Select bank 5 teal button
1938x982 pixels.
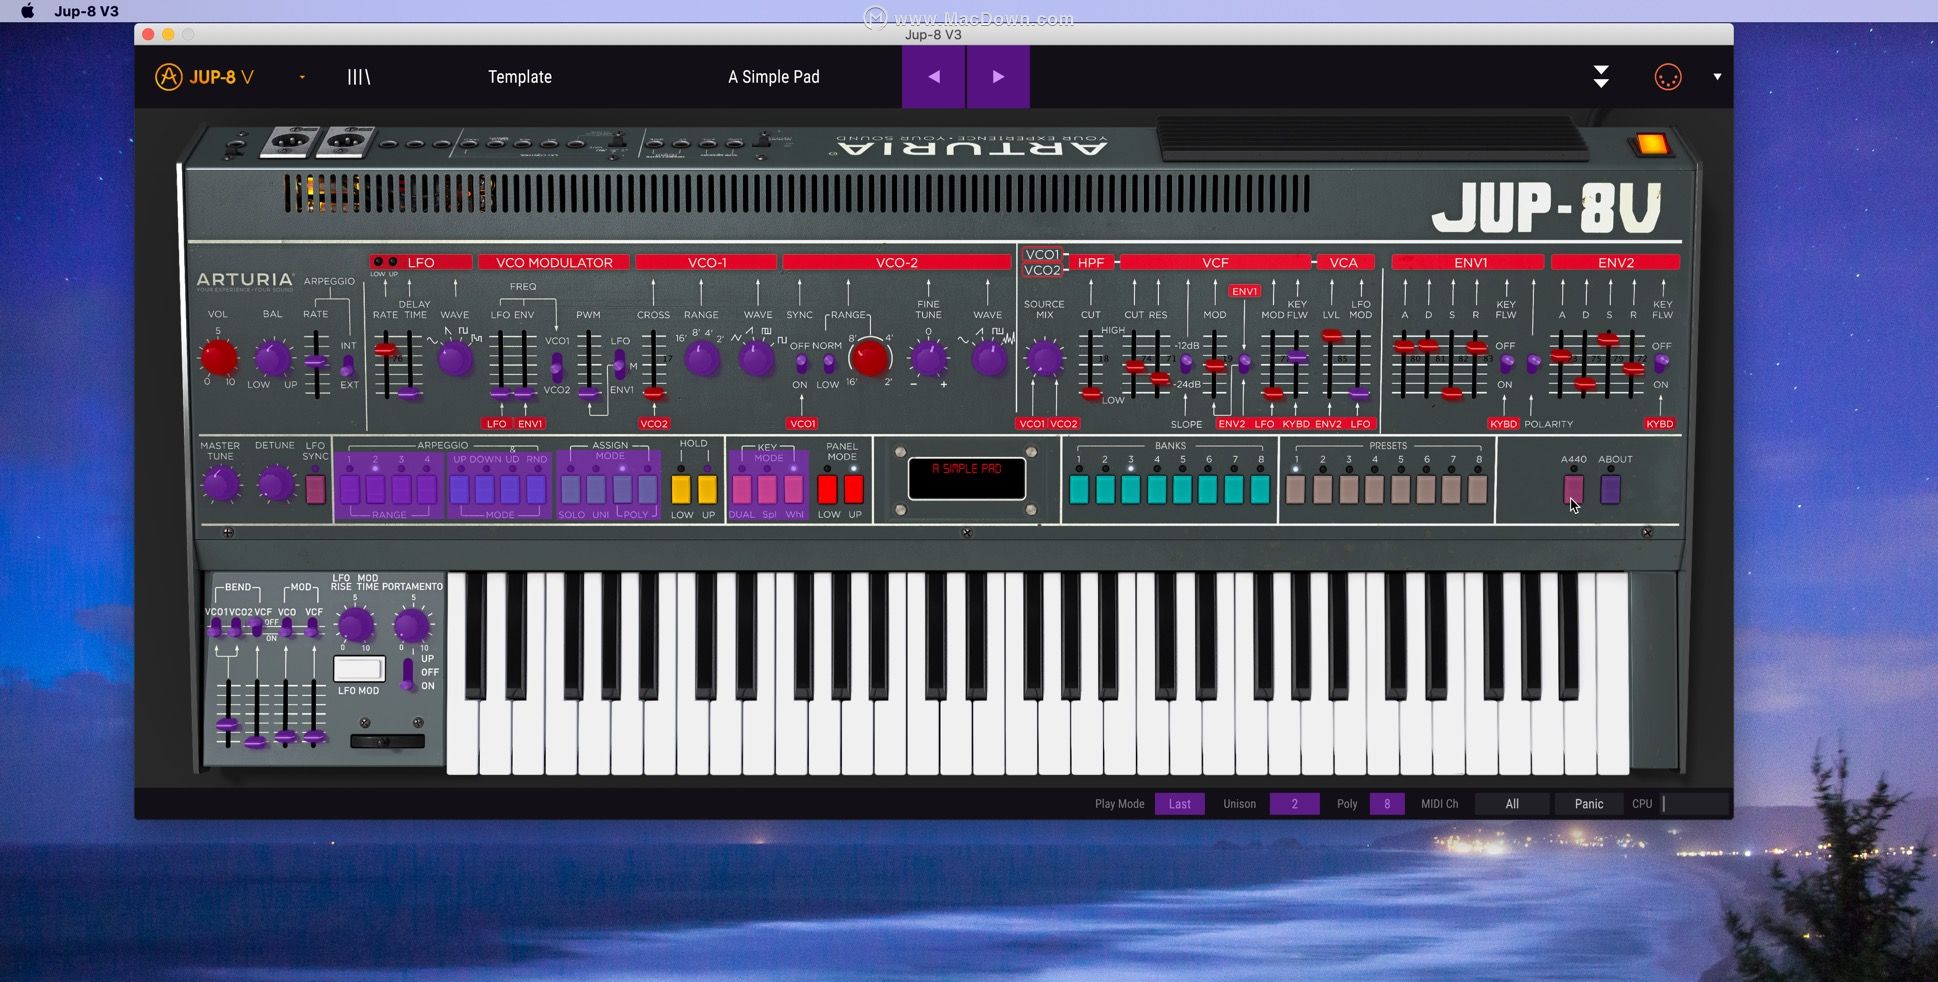(1182, 489)
